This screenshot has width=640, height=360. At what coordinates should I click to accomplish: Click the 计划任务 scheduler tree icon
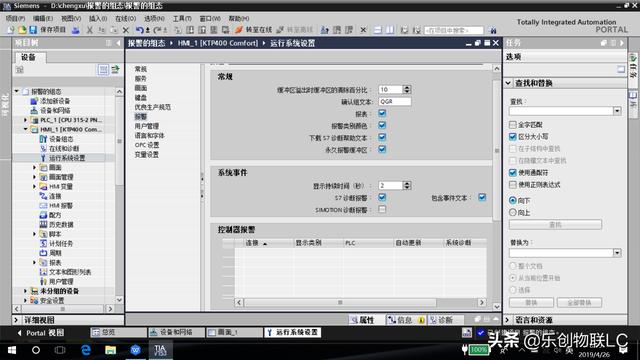click(43, 243)
